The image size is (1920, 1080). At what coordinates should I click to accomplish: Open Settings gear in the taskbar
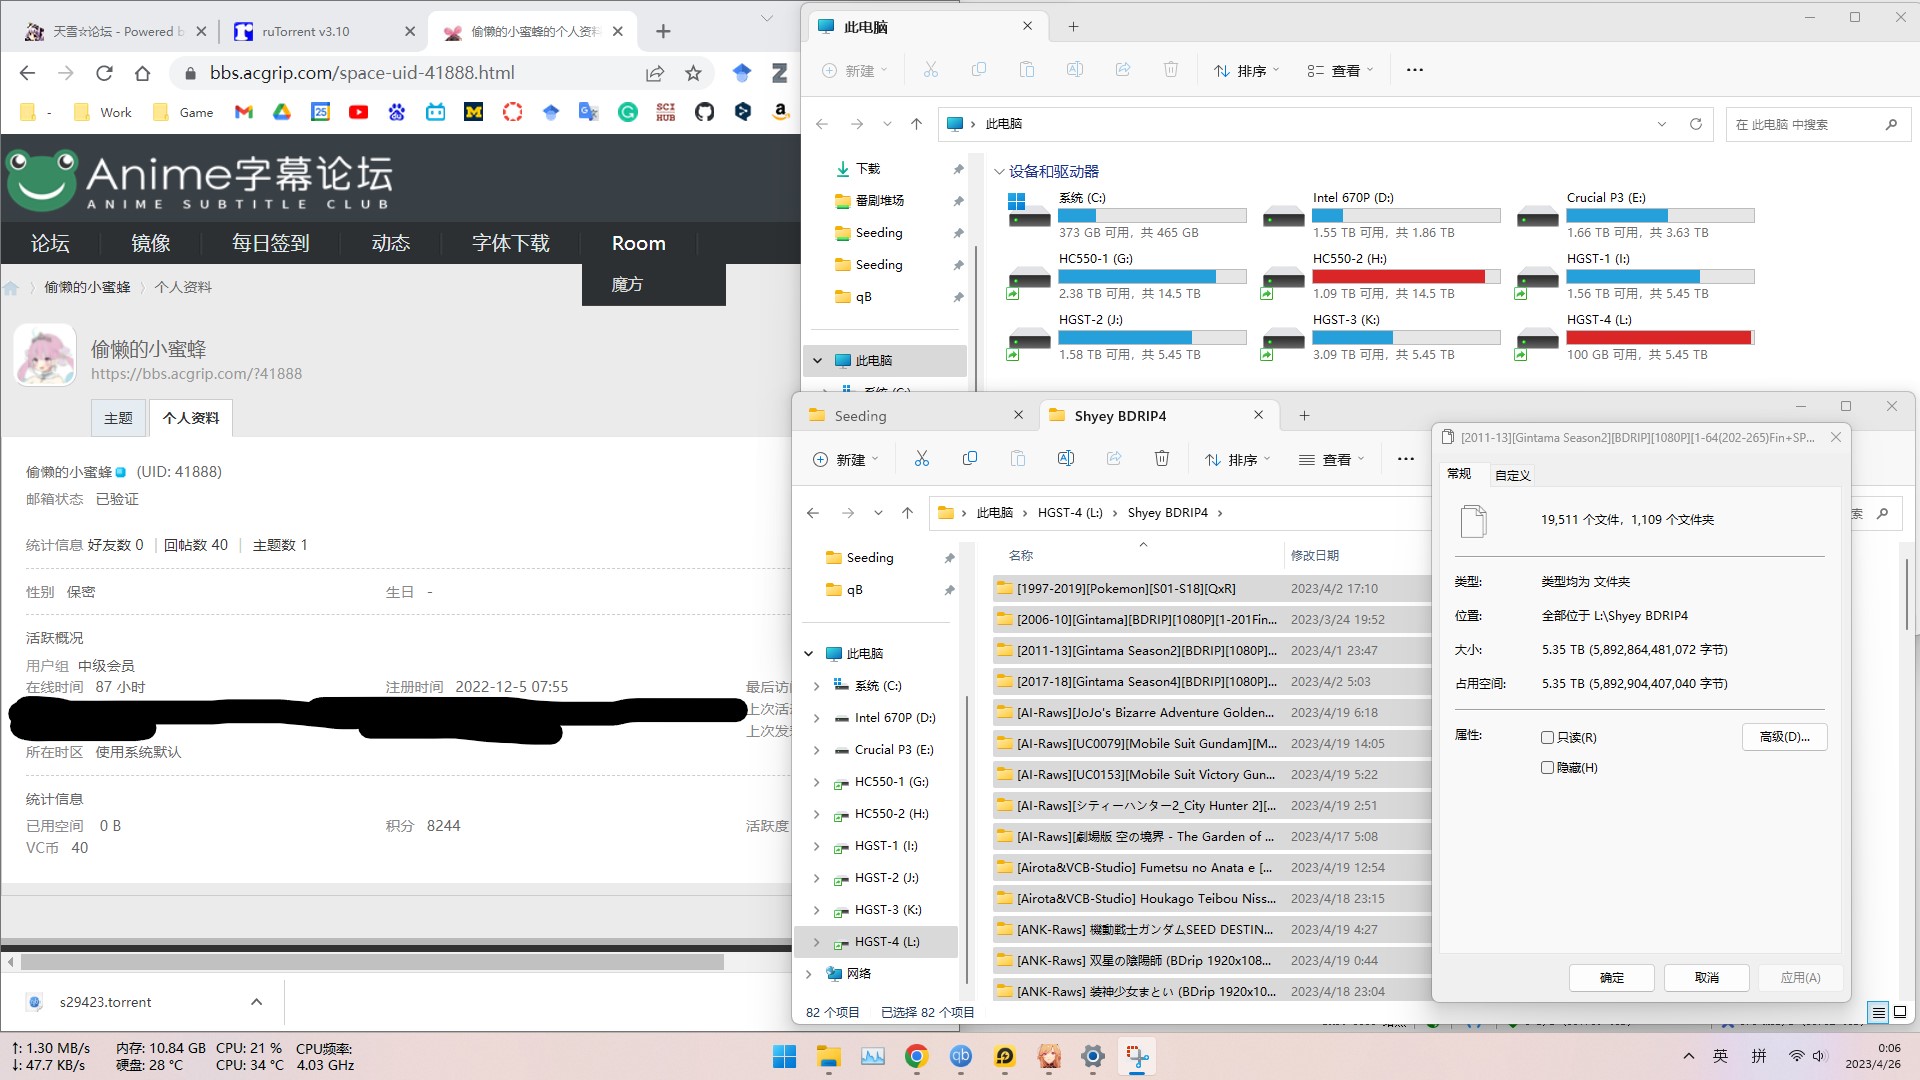(x=1092, y=1056)
